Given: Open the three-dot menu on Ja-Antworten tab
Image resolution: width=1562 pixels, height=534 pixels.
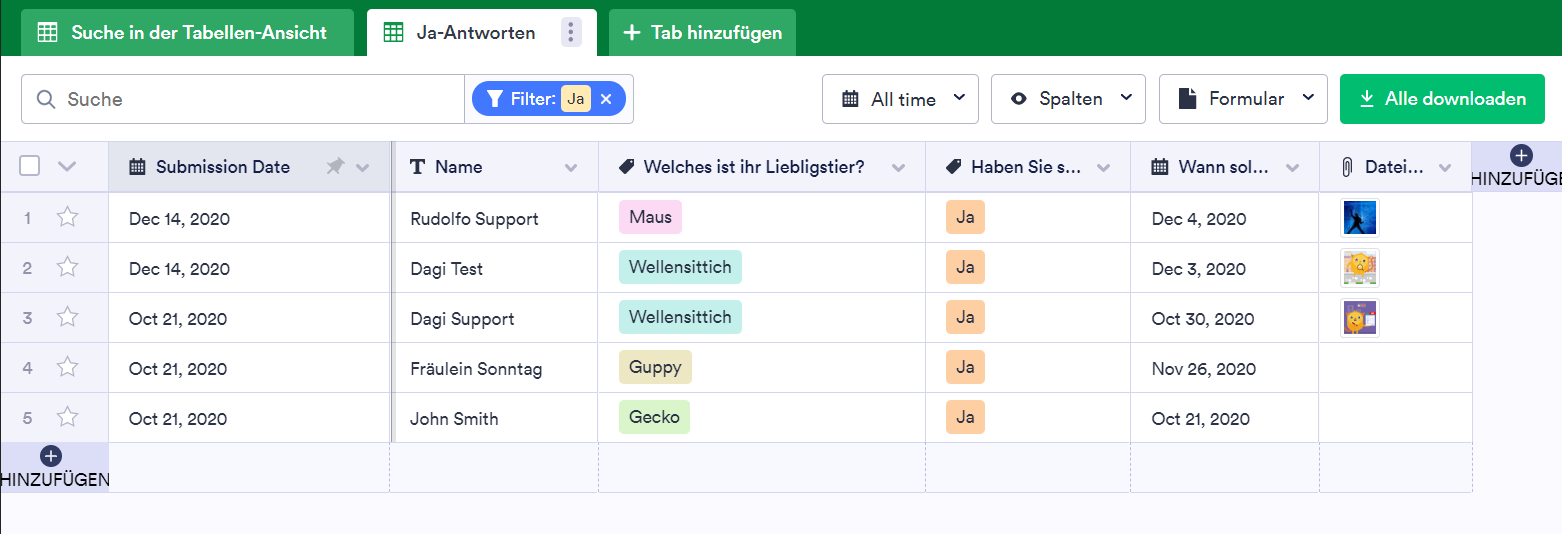Looking at the screenshot, I should pyautogui.click(x=571, y=33).
